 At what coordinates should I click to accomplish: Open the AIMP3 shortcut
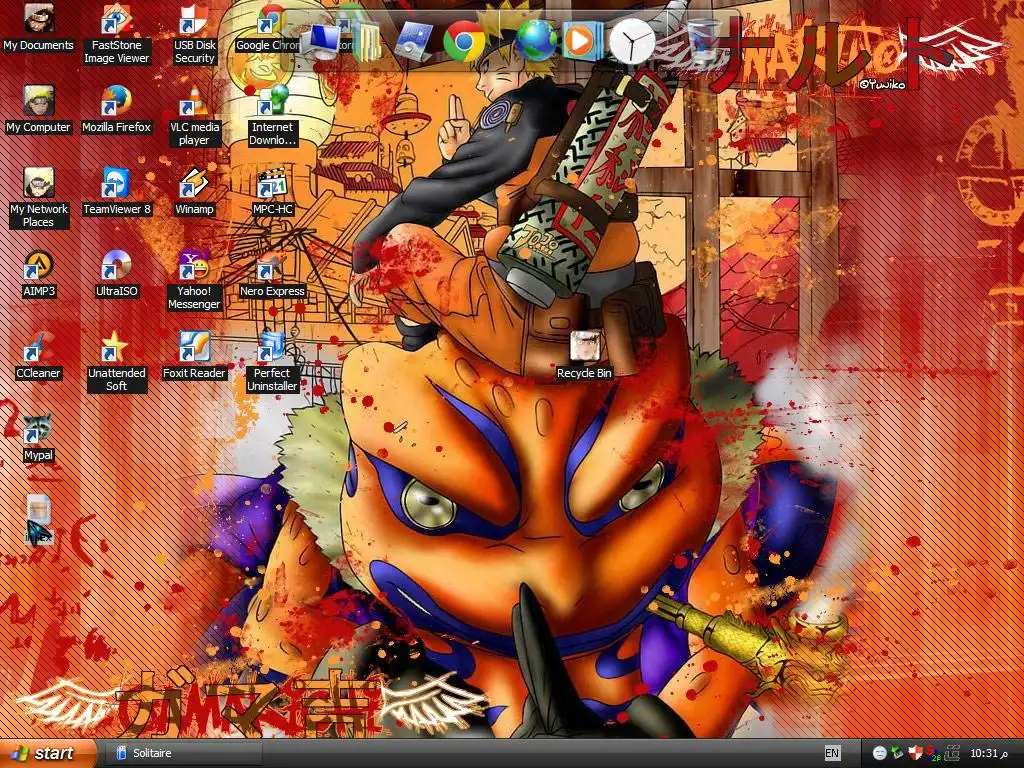click(39, 274)
